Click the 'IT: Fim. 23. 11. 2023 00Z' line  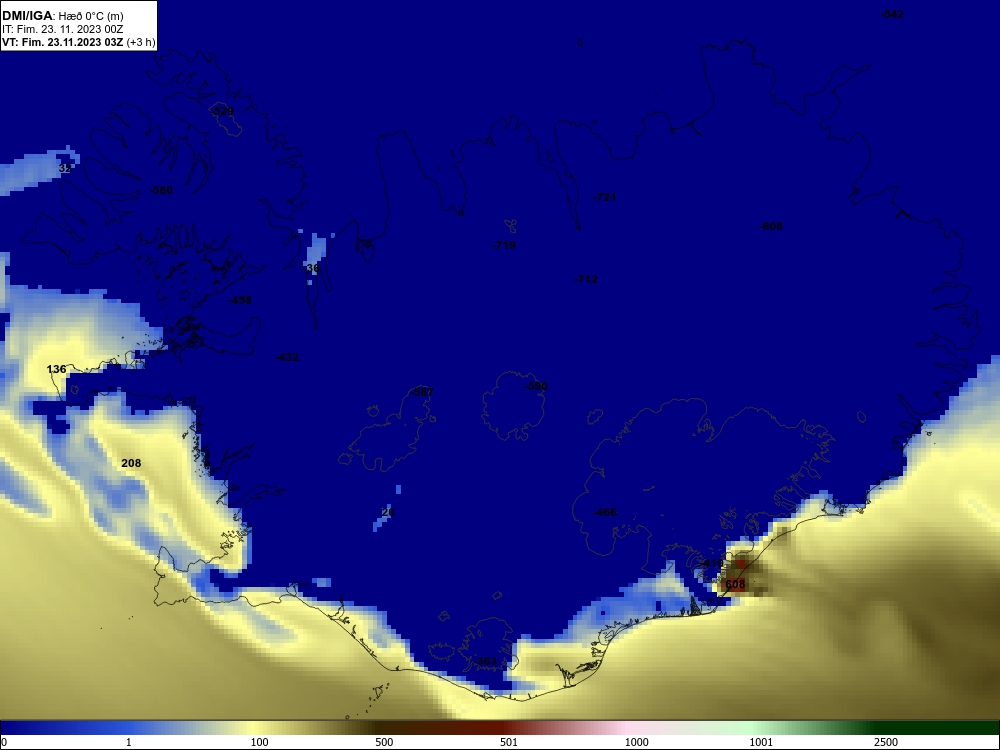(x=62, y=29)
